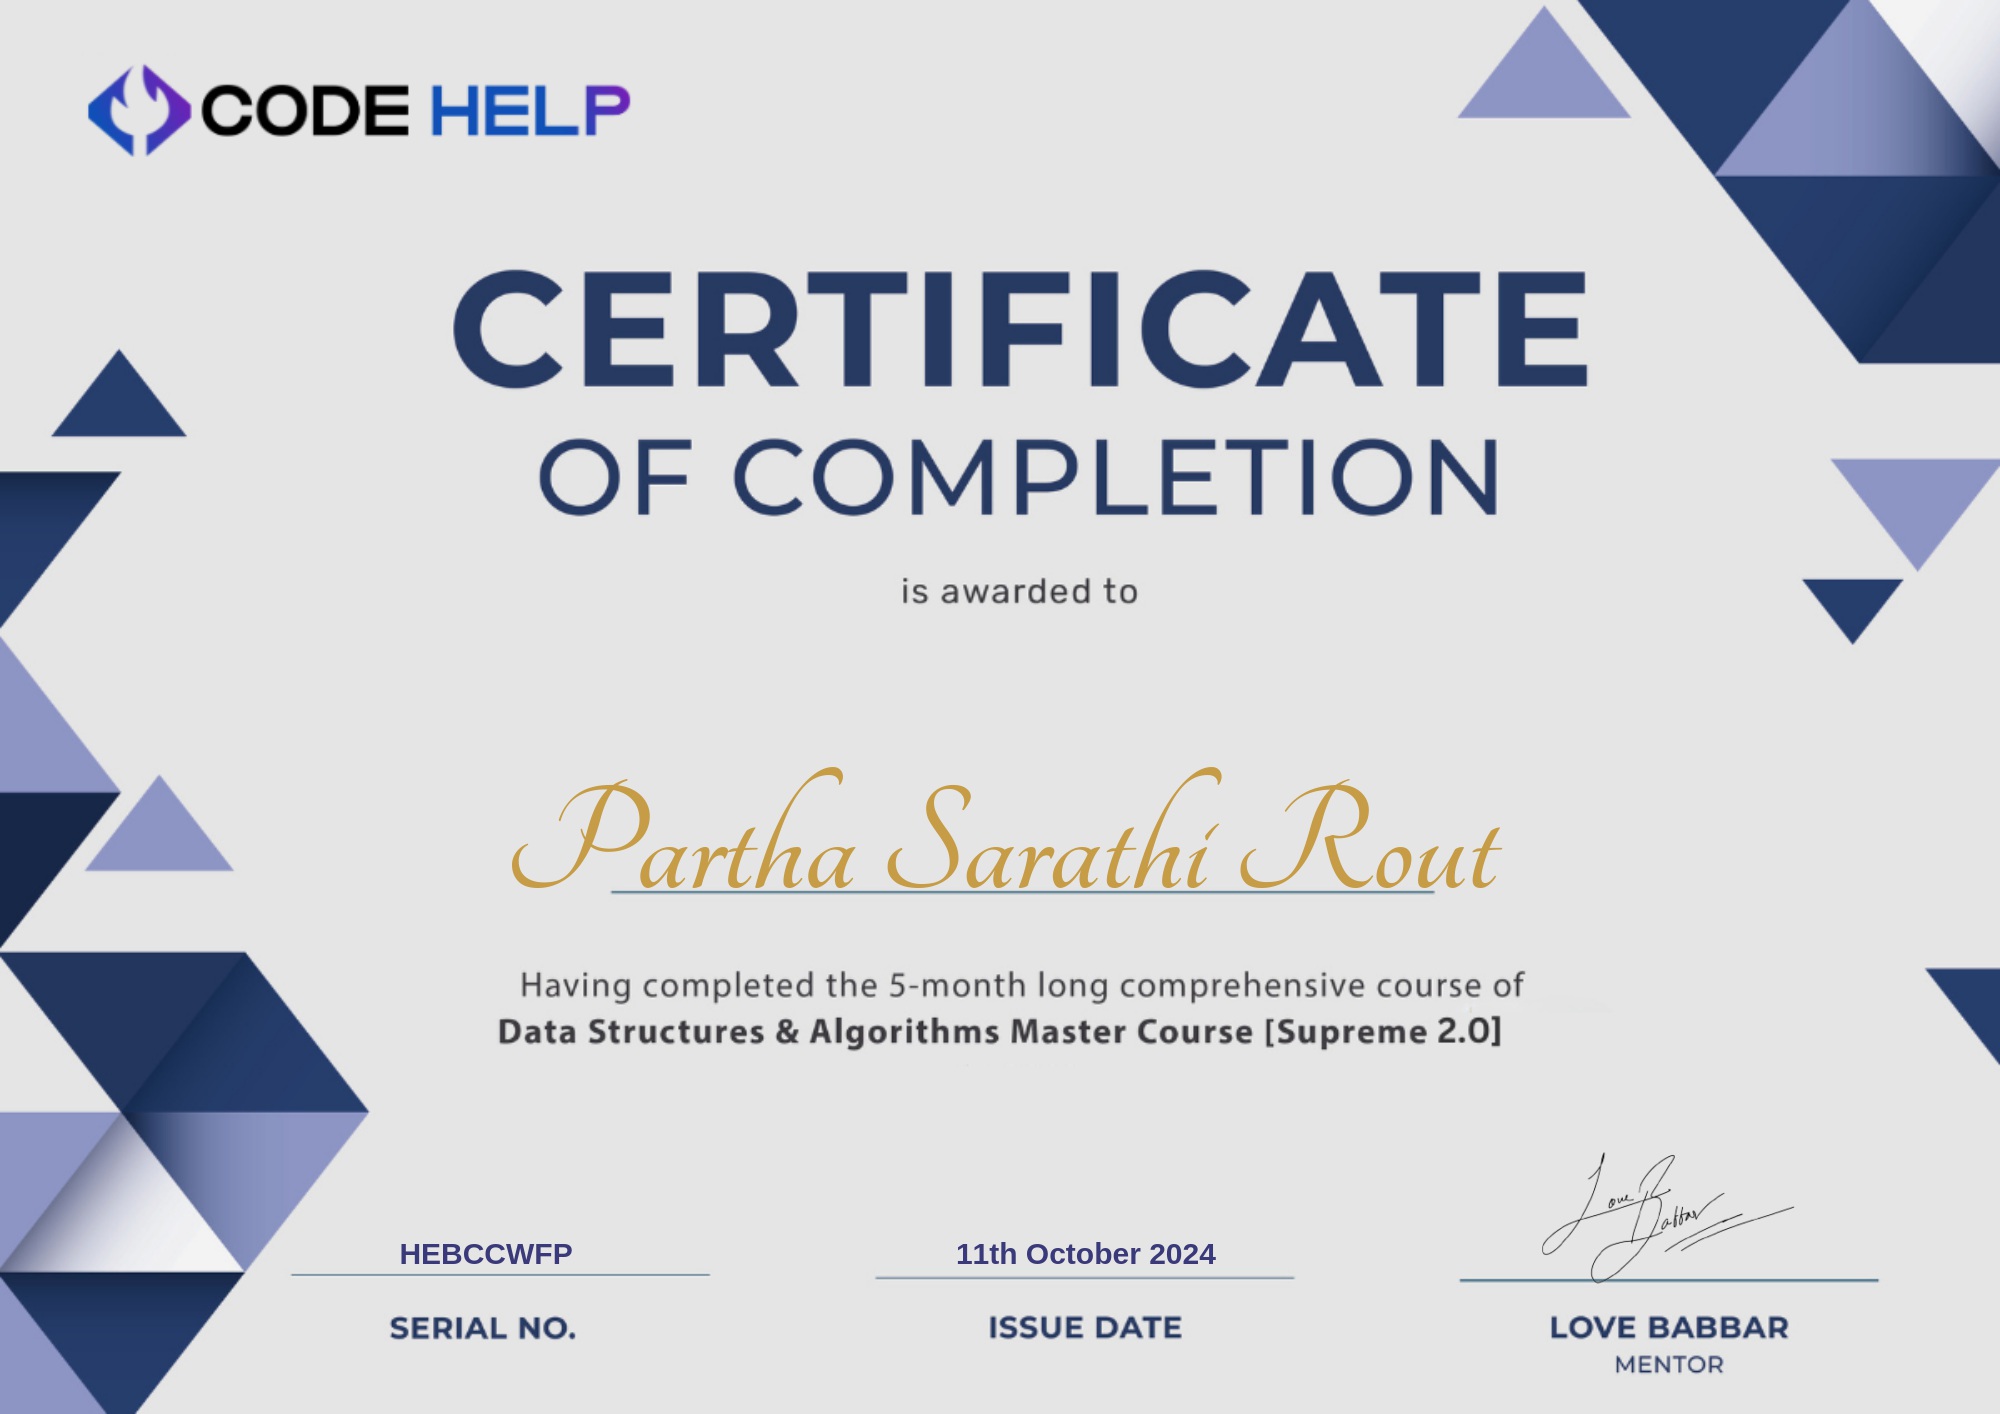Click the LOVE BABBAR name text
This screenshot has height=1414, width=2000.
[1669, 1328]
